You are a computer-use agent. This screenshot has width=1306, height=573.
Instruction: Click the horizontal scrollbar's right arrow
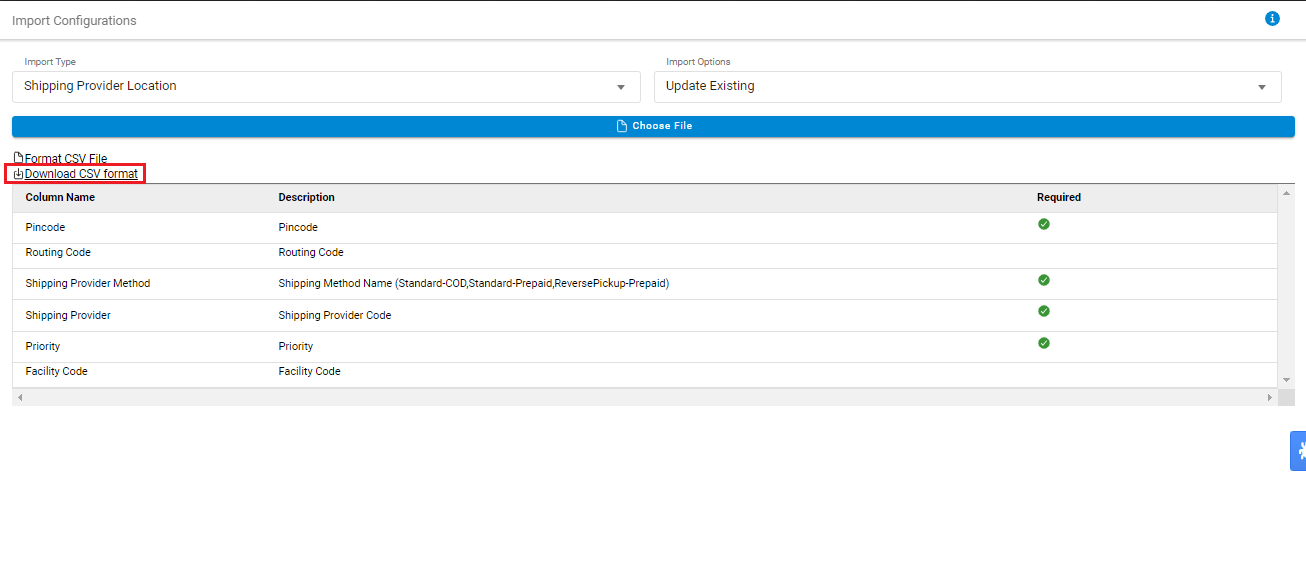(x=1270, y=398)
